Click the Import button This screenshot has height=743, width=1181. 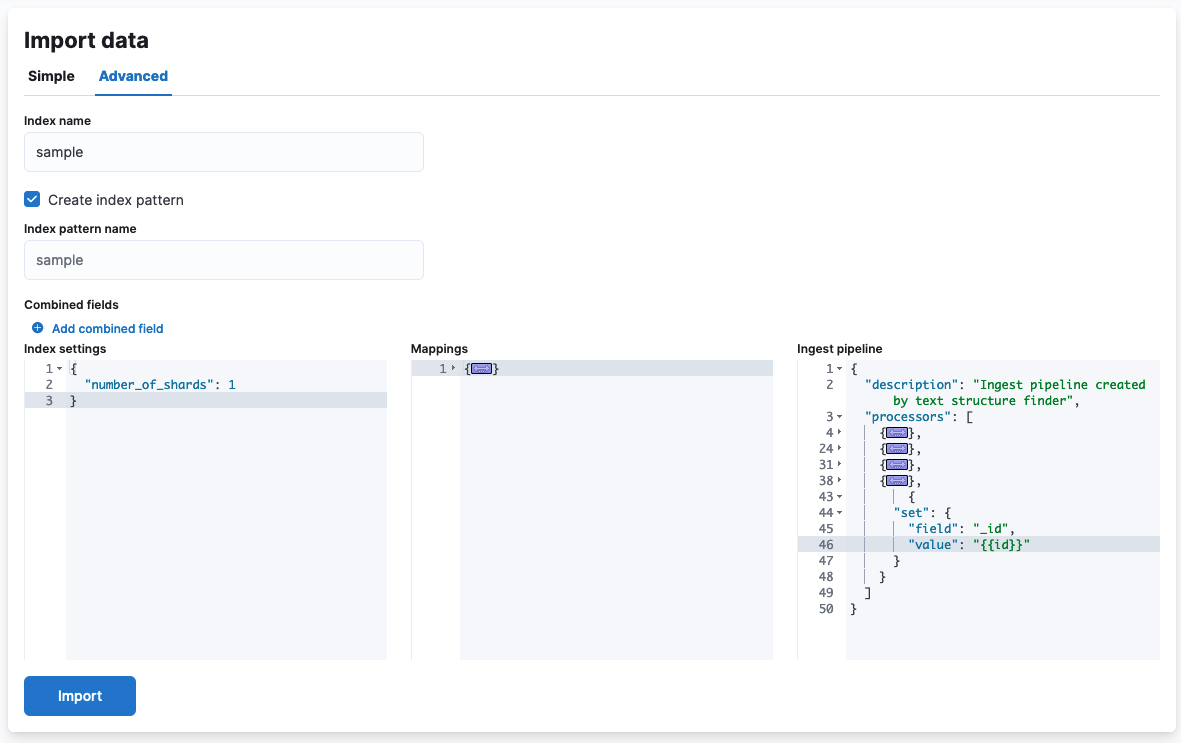coord(80,696)
